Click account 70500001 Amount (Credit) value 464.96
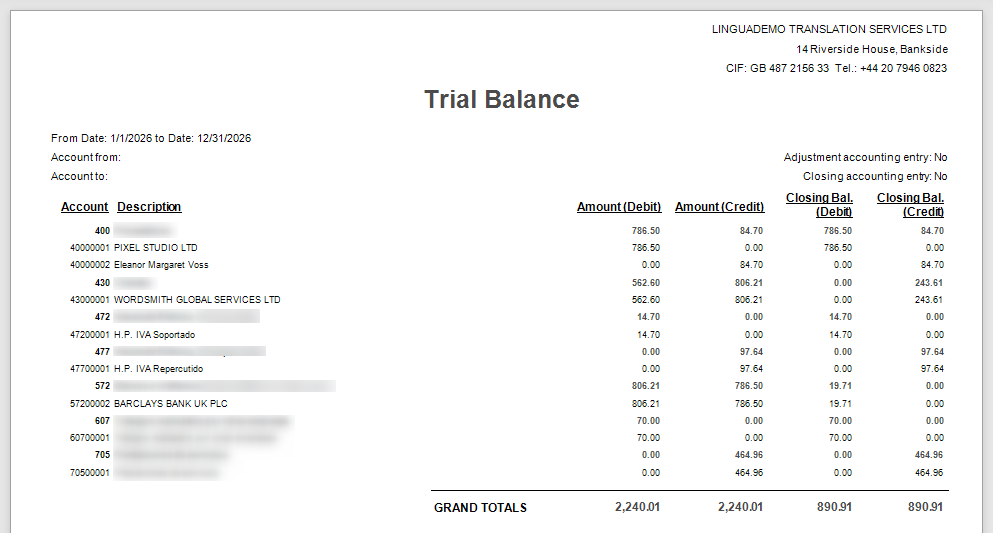The image size is (993, 533). point(749,472)
